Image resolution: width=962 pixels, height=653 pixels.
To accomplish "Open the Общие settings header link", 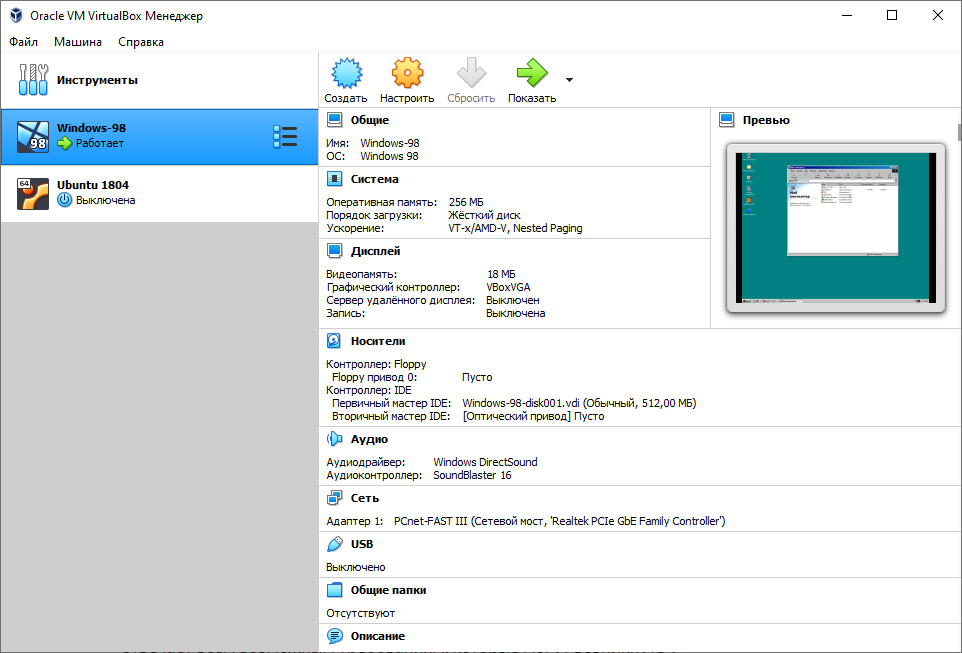I will (x=370, y=120).
